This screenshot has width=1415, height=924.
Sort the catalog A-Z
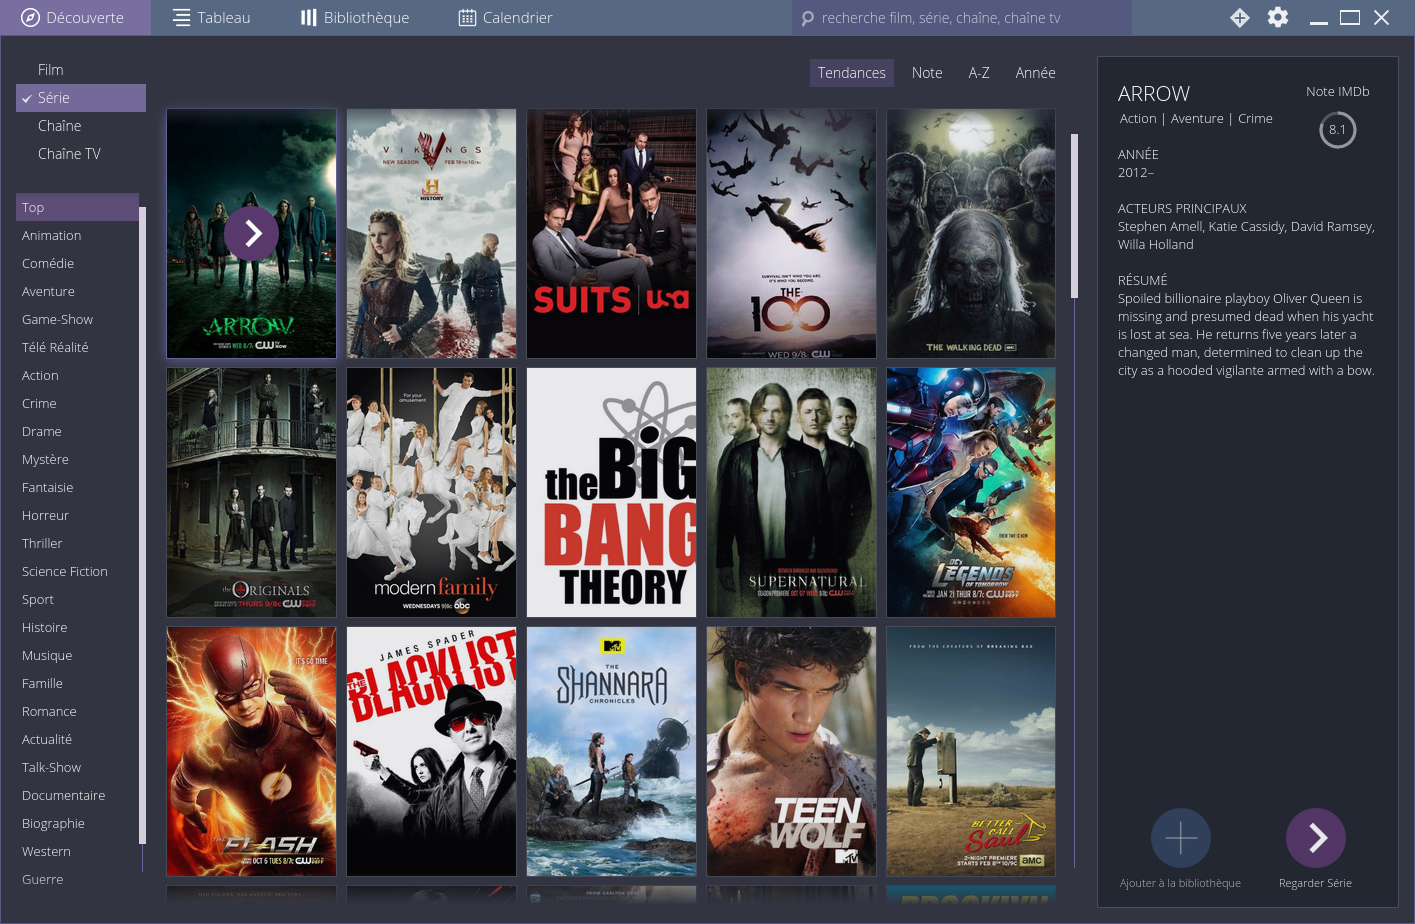pos(979,73)
